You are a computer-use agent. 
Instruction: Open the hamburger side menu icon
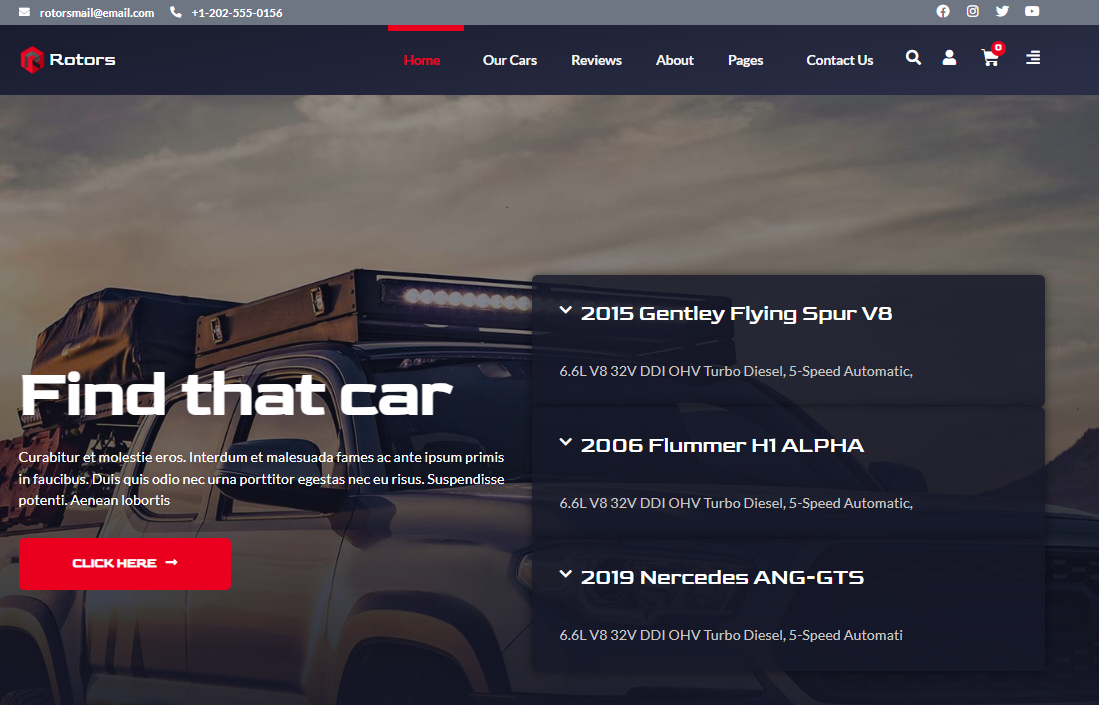coord(1033,58)
